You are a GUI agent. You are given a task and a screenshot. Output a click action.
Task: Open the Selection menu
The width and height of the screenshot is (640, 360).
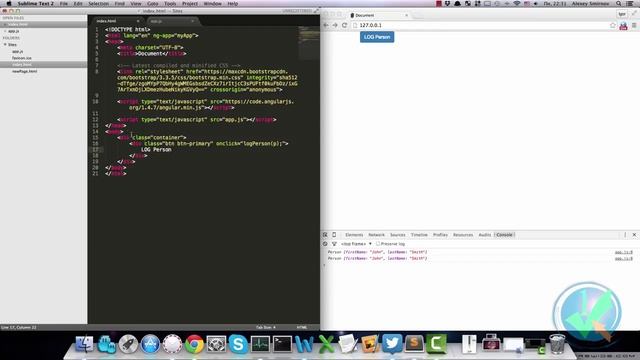tap(98, 4)
